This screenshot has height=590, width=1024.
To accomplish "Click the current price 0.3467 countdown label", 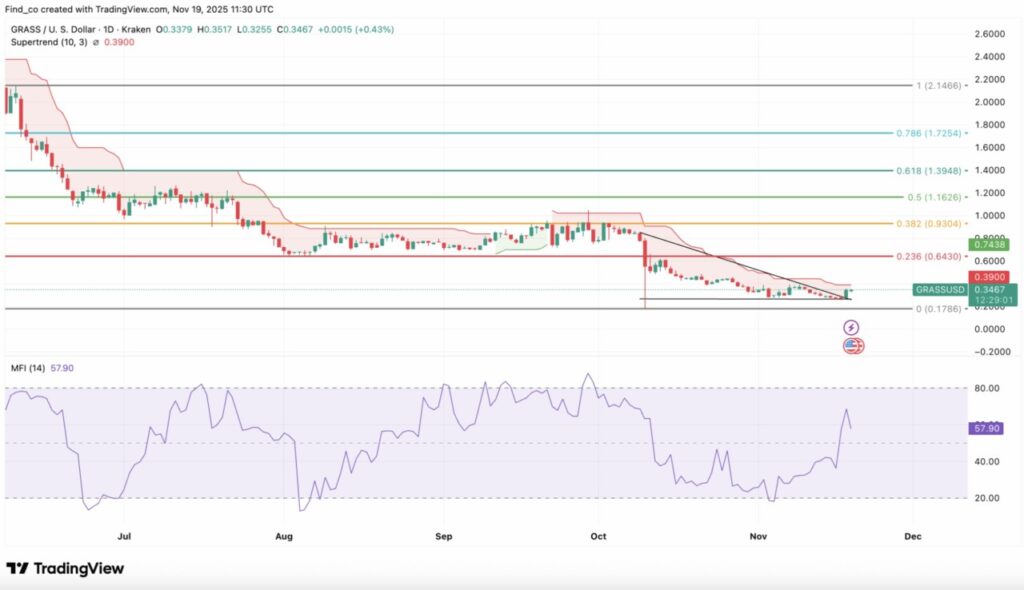I will coord(993,293).
